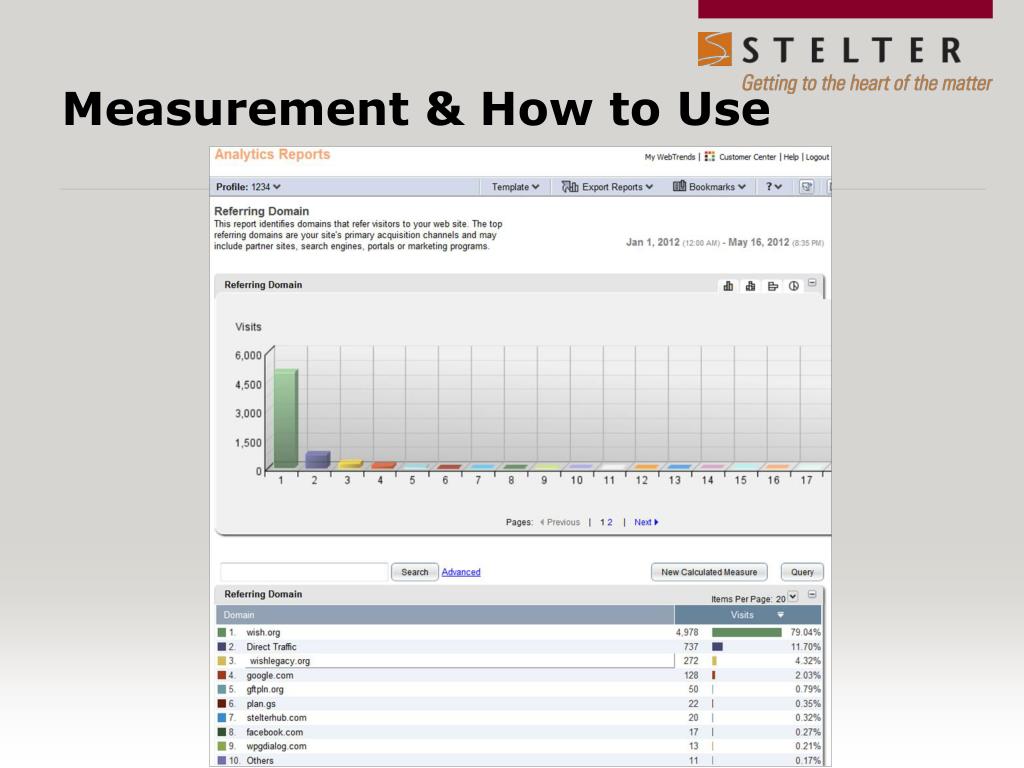Screen dimensions: 1024x768
Task: Click the Analytics Reports title
Action: [272, 155]
